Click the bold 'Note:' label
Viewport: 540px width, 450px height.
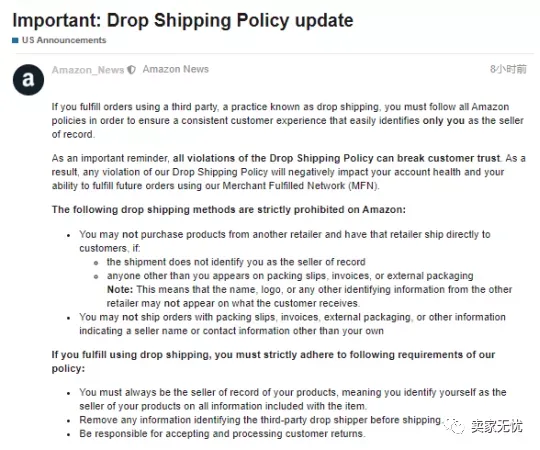[x=120, y=290]
